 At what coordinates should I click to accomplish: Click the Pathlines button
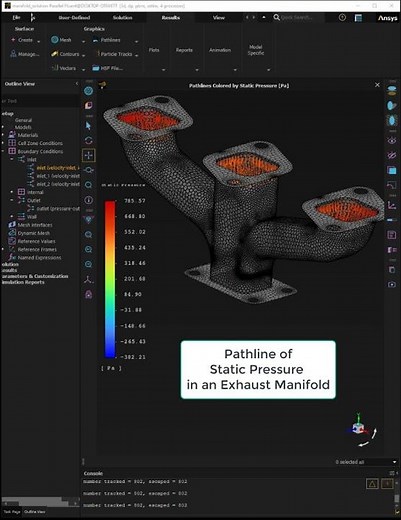107,40
